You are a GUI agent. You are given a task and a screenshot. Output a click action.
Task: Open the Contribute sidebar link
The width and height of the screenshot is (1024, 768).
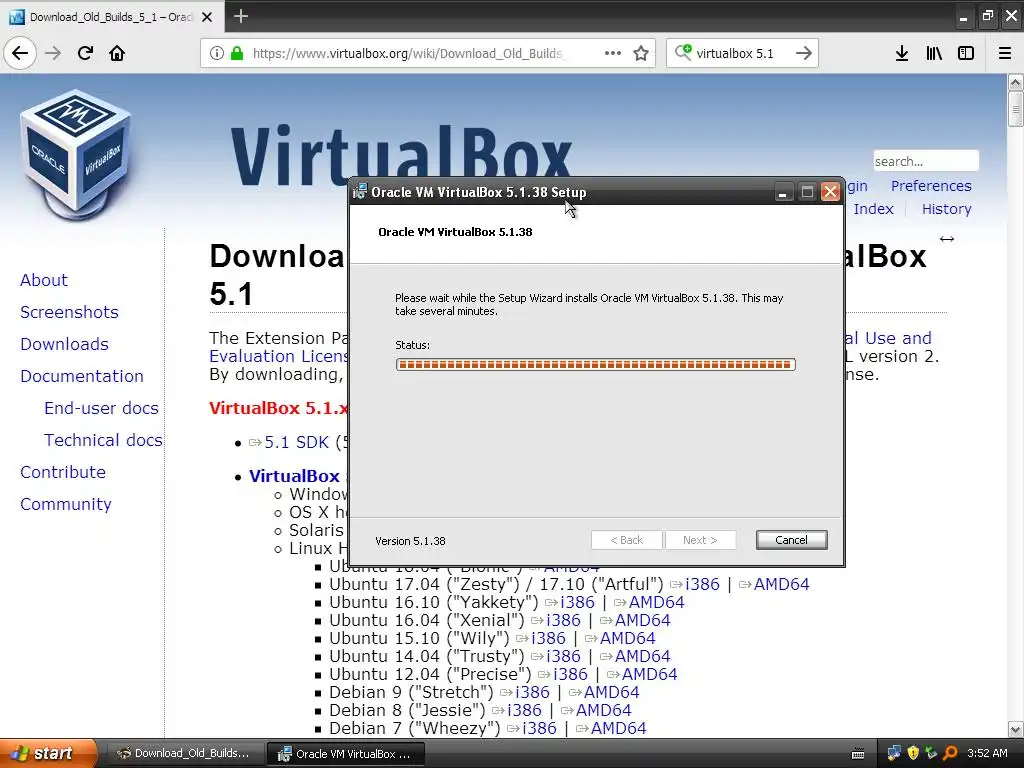tap(63, 472)
